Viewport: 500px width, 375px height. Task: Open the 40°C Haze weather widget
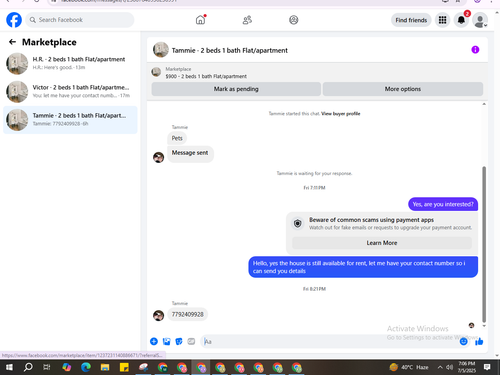(409, 367)
